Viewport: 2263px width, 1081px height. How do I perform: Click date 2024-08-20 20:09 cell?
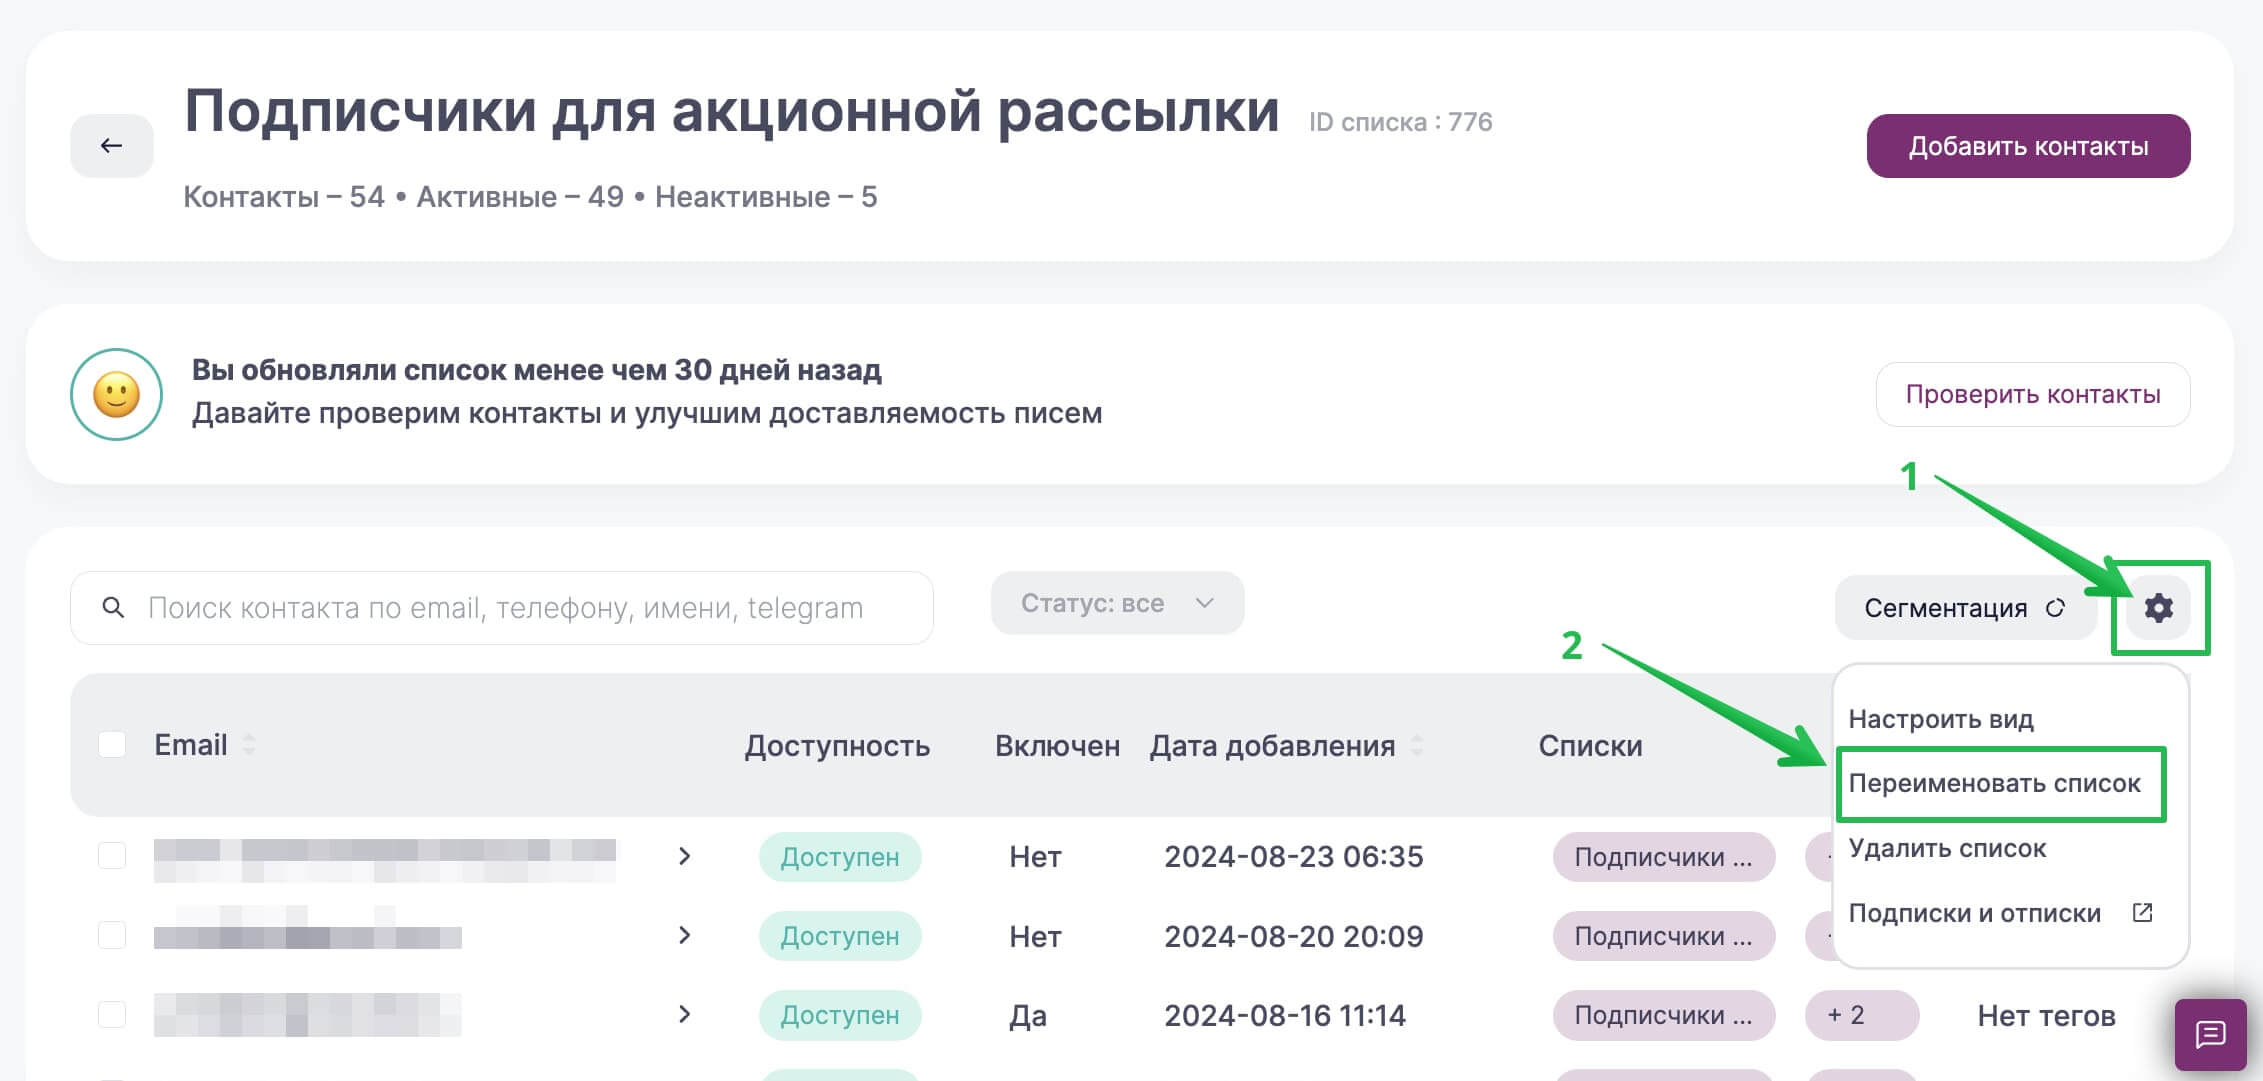tap(1293, 936)
